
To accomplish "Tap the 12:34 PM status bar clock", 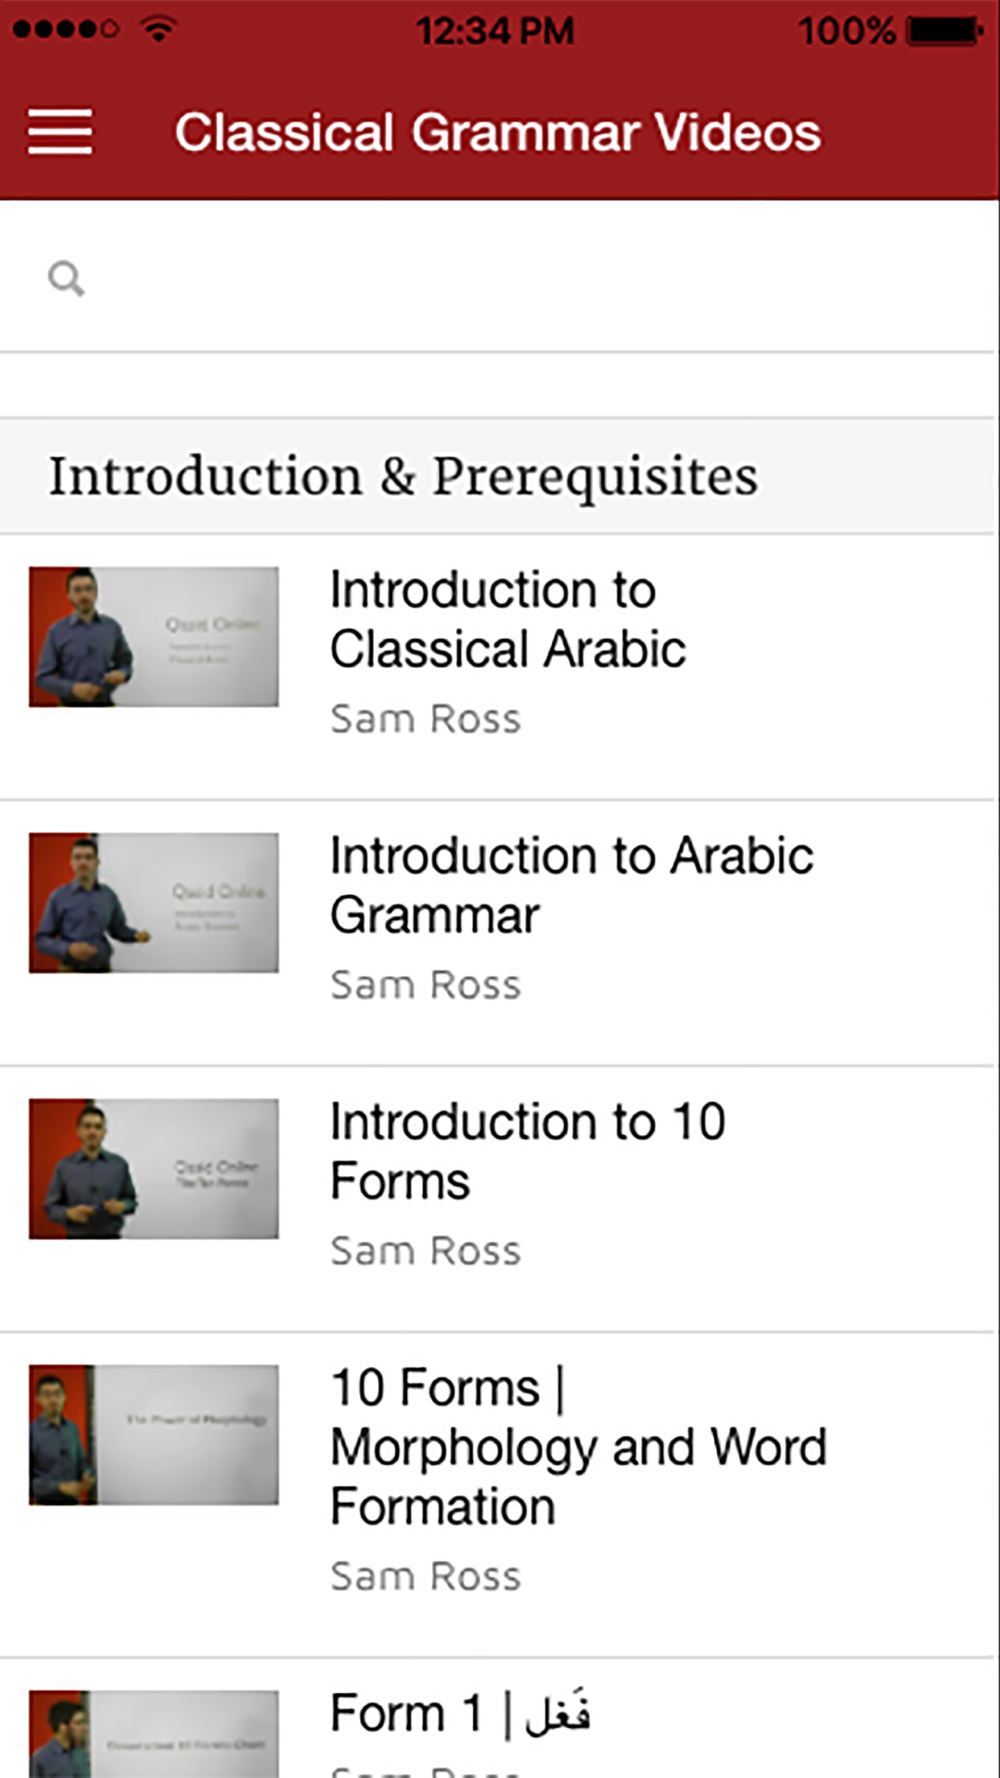I will 495,30.
